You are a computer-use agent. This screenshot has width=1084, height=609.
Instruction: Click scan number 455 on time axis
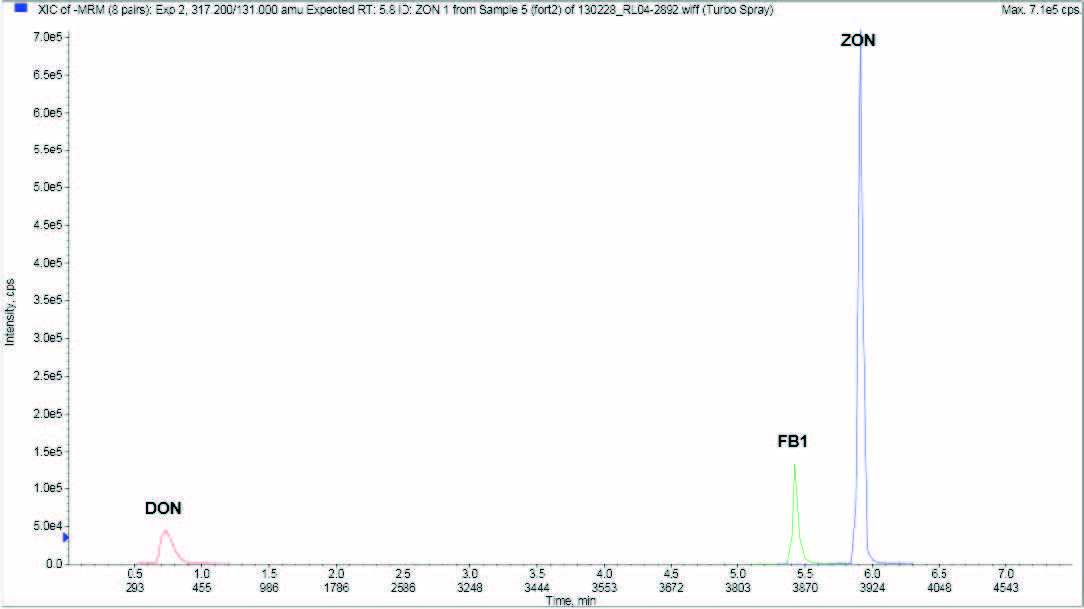pos(202,588)
